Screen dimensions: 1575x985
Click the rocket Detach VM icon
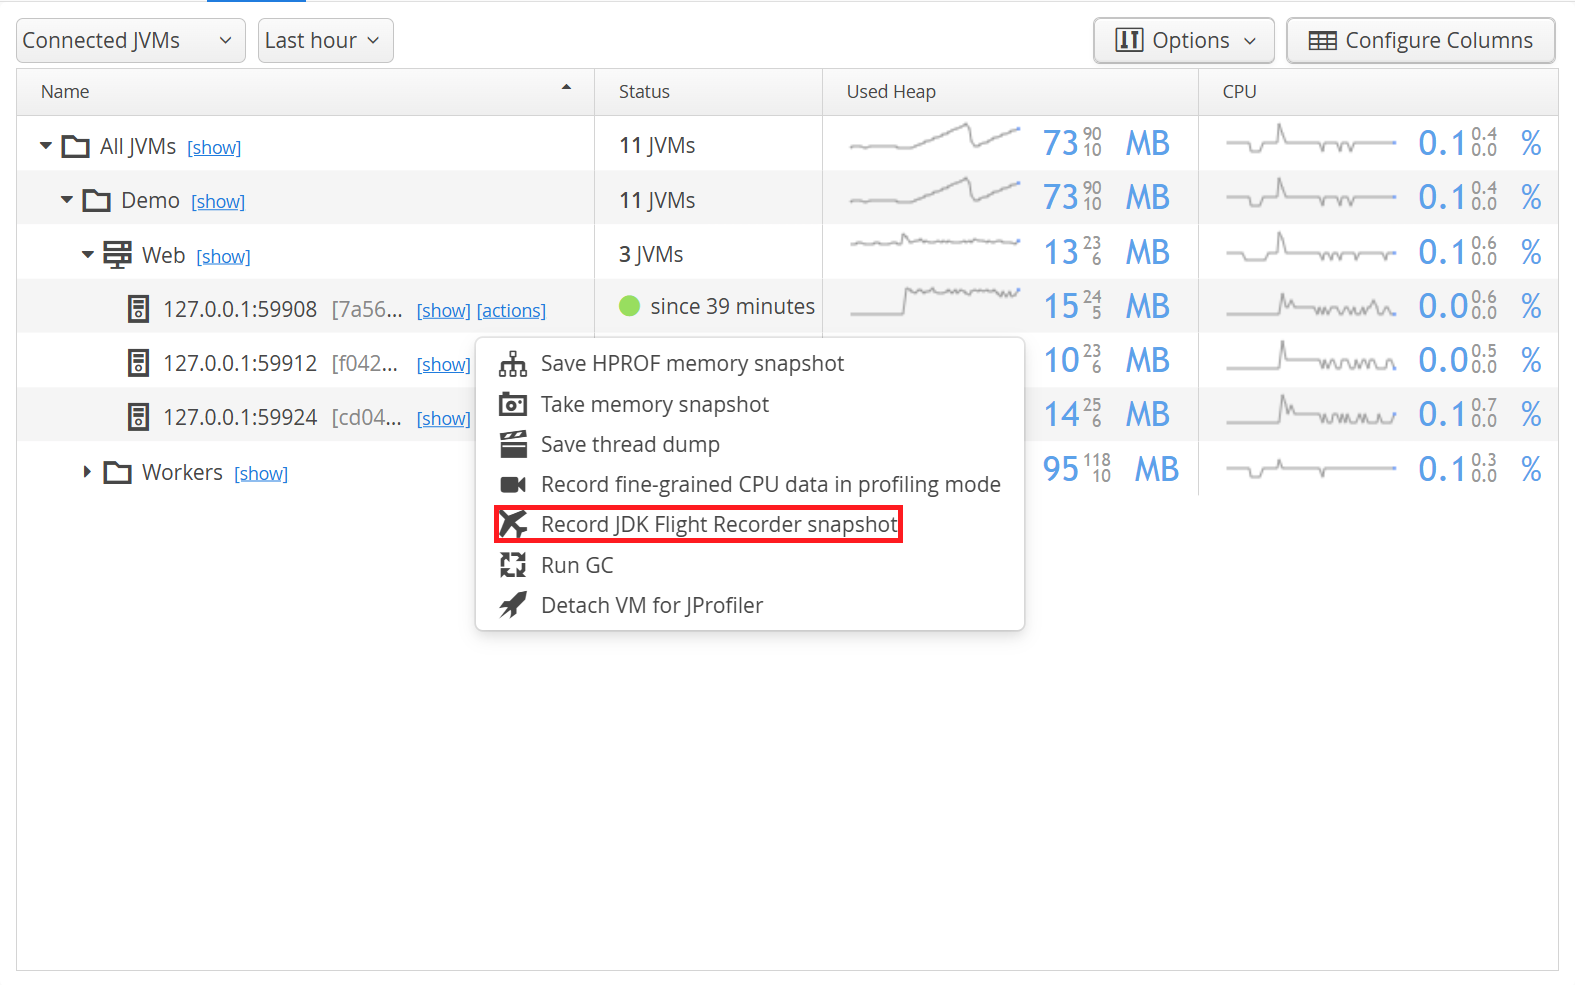pos(513,605)
